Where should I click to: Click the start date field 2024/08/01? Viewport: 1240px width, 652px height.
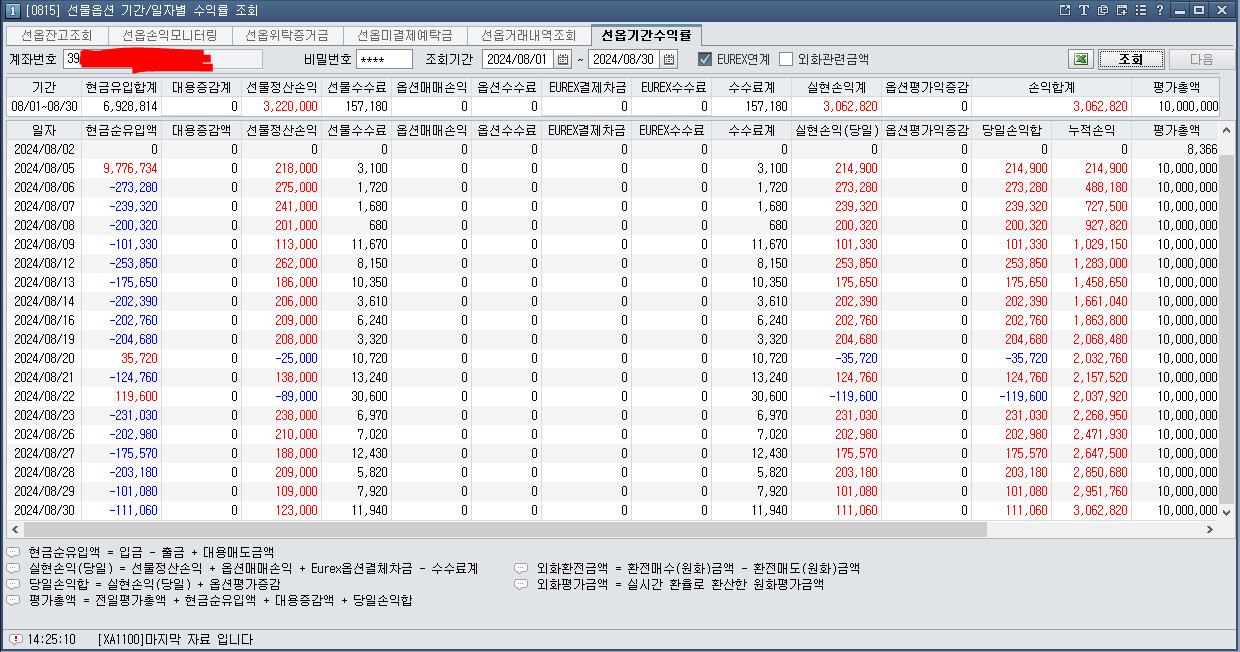tap(519, 59)
